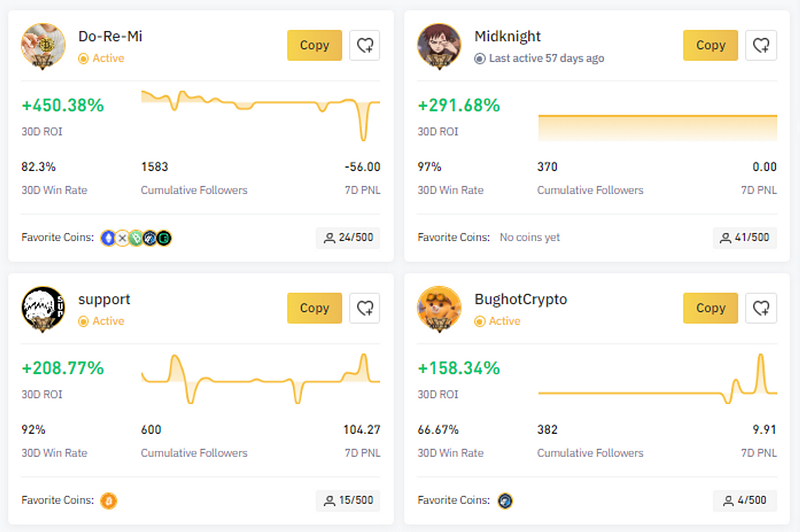Open Do-Re-Mi profile avatar
This screenshot has width=800, height=532.
click(43, 46)
